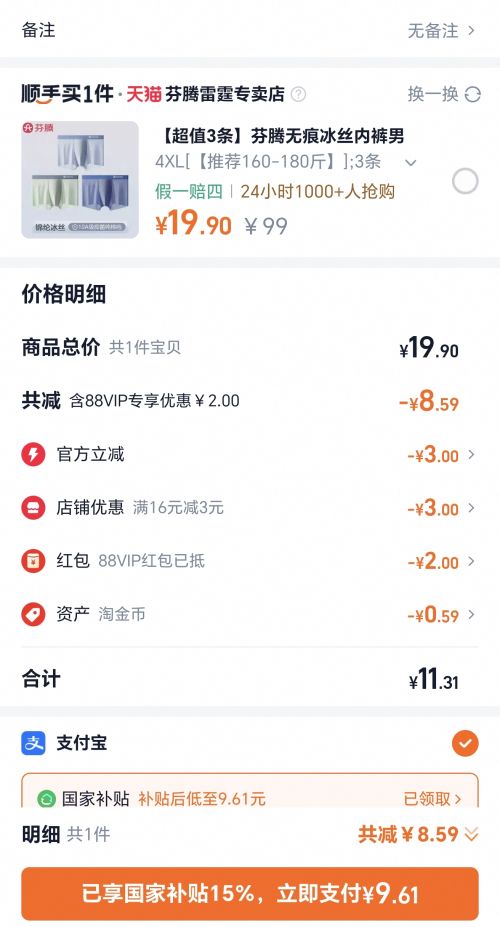The height and width of the screenshot is (927, 500).
Task: Tap the 官方立减 lightning icon
Action: pyautogui.click(x=33, y=455)
